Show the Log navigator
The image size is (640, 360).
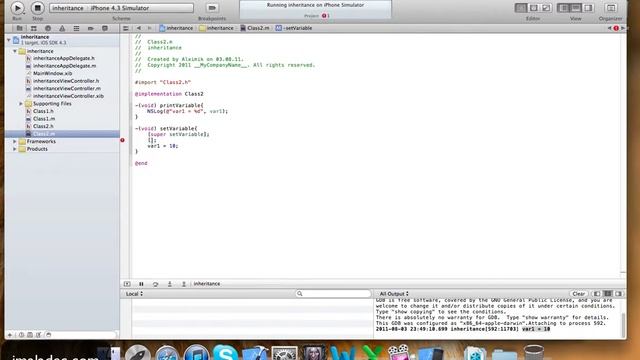point(105,28)
